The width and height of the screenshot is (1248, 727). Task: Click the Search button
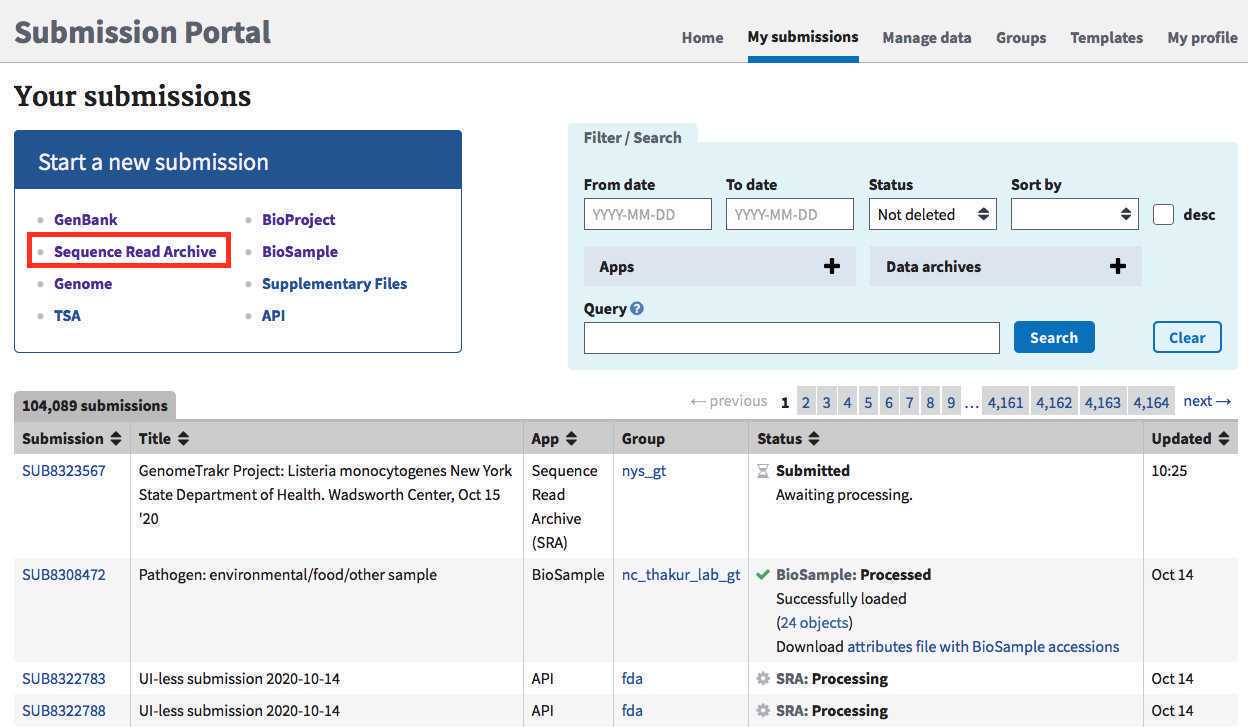tap(1054, 337)
